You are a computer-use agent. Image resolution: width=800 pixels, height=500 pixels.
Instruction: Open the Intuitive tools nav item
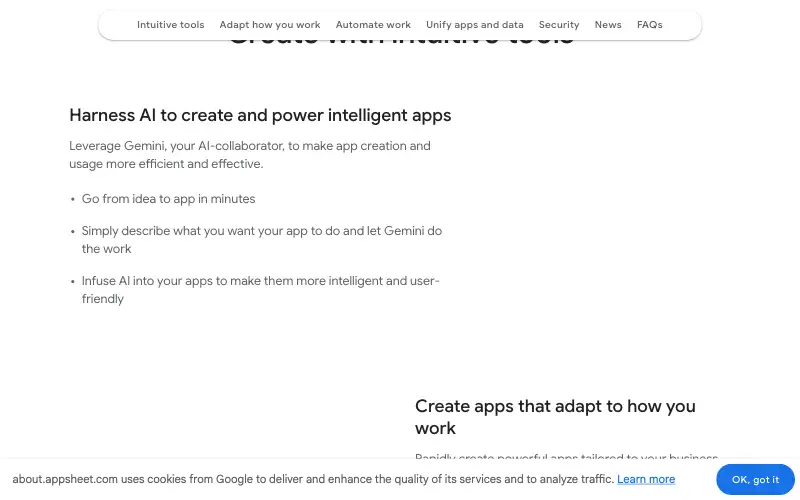[170, 24]
